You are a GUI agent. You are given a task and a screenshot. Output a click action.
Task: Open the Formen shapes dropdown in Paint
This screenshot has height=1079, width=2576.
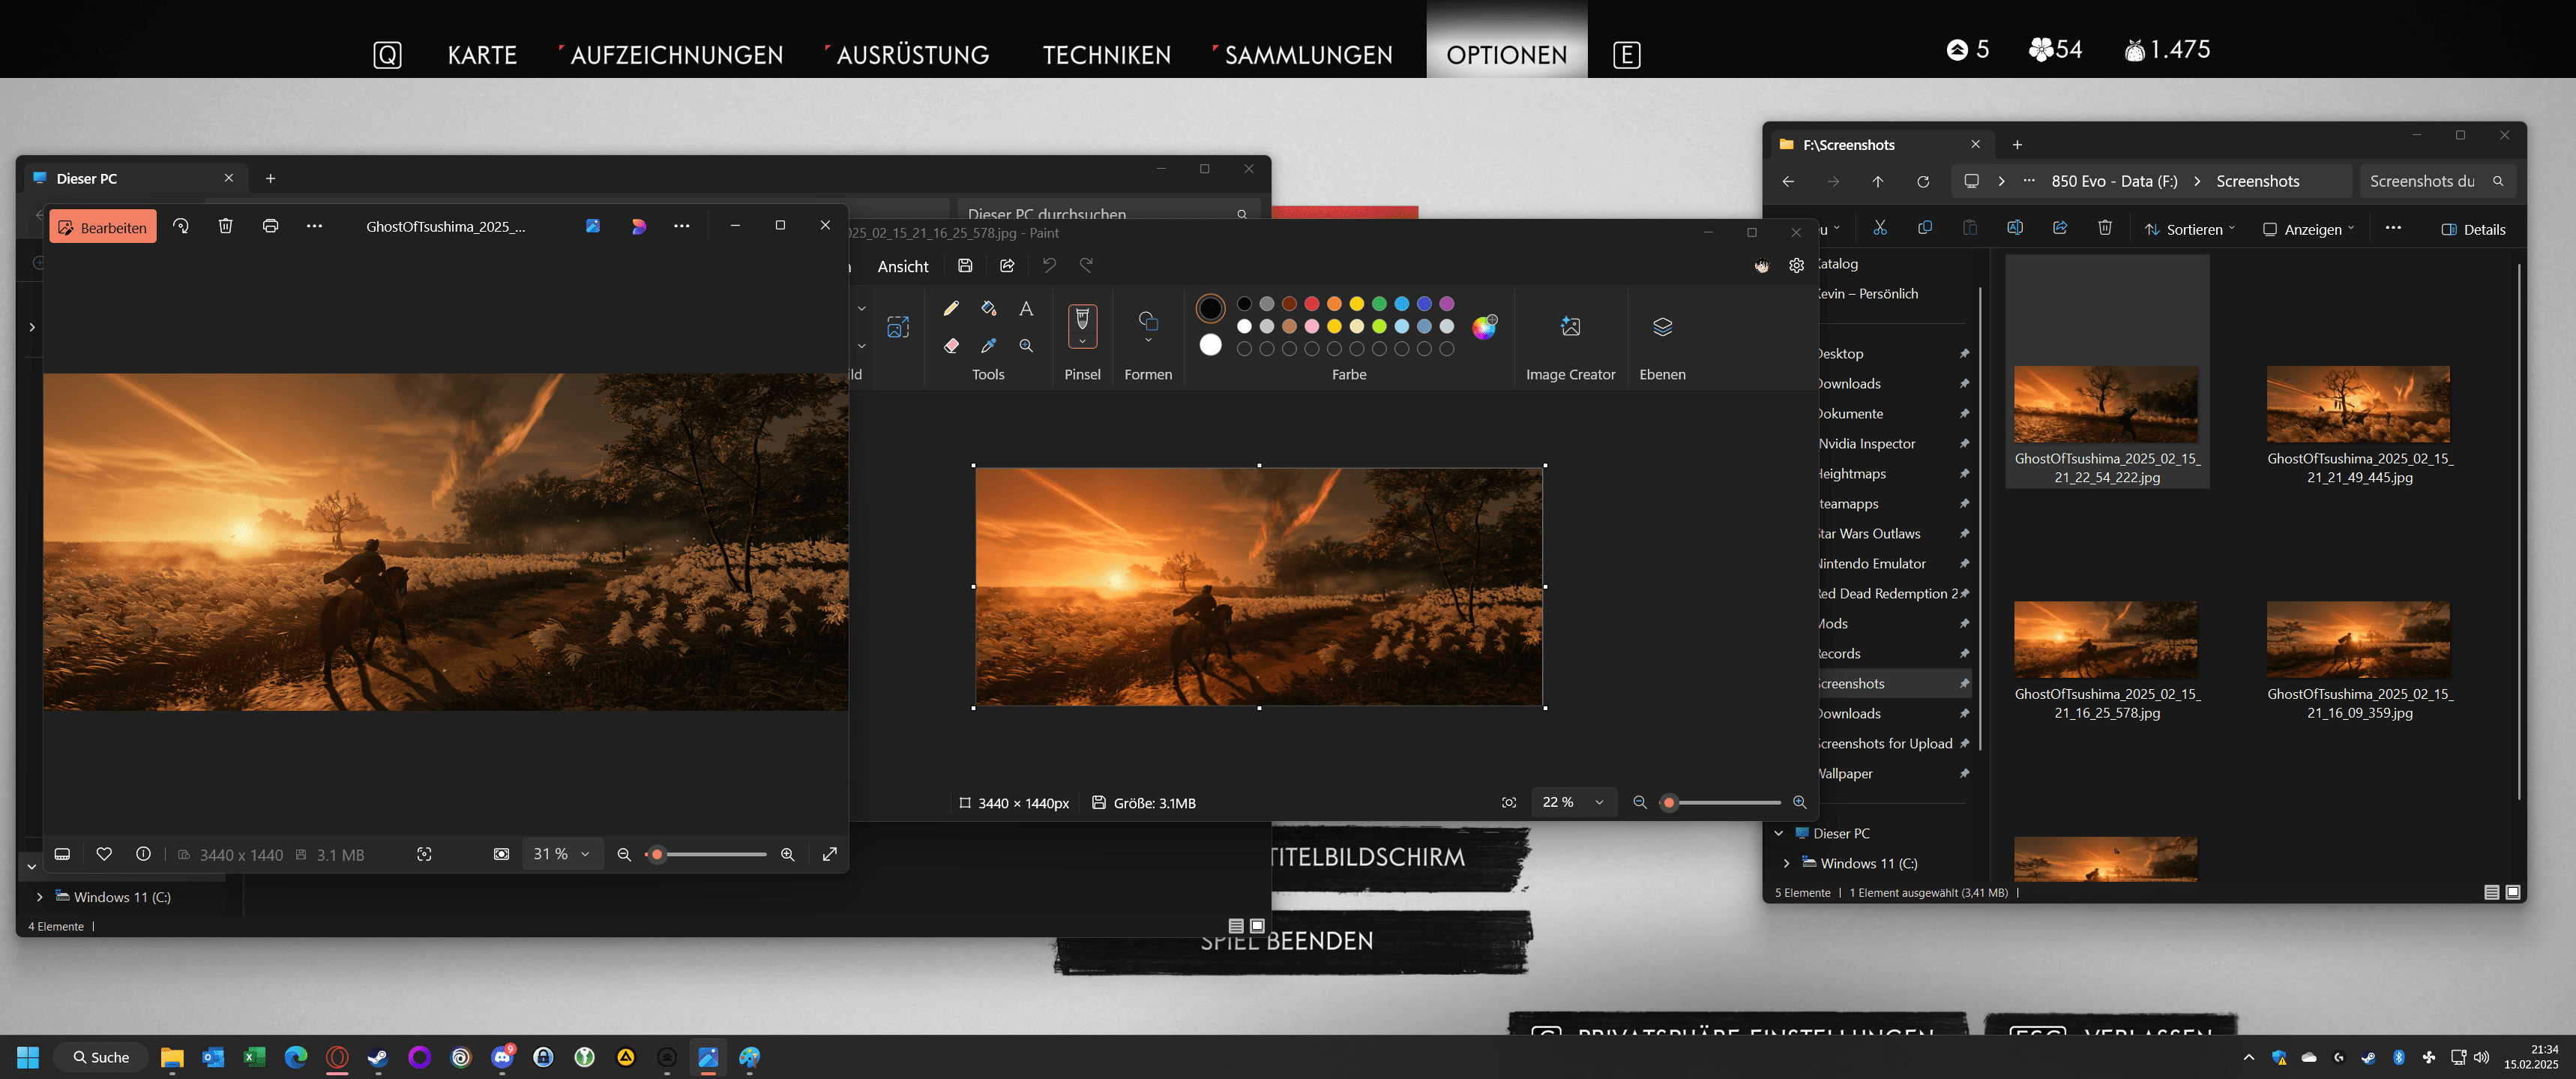coord(1148,340)
